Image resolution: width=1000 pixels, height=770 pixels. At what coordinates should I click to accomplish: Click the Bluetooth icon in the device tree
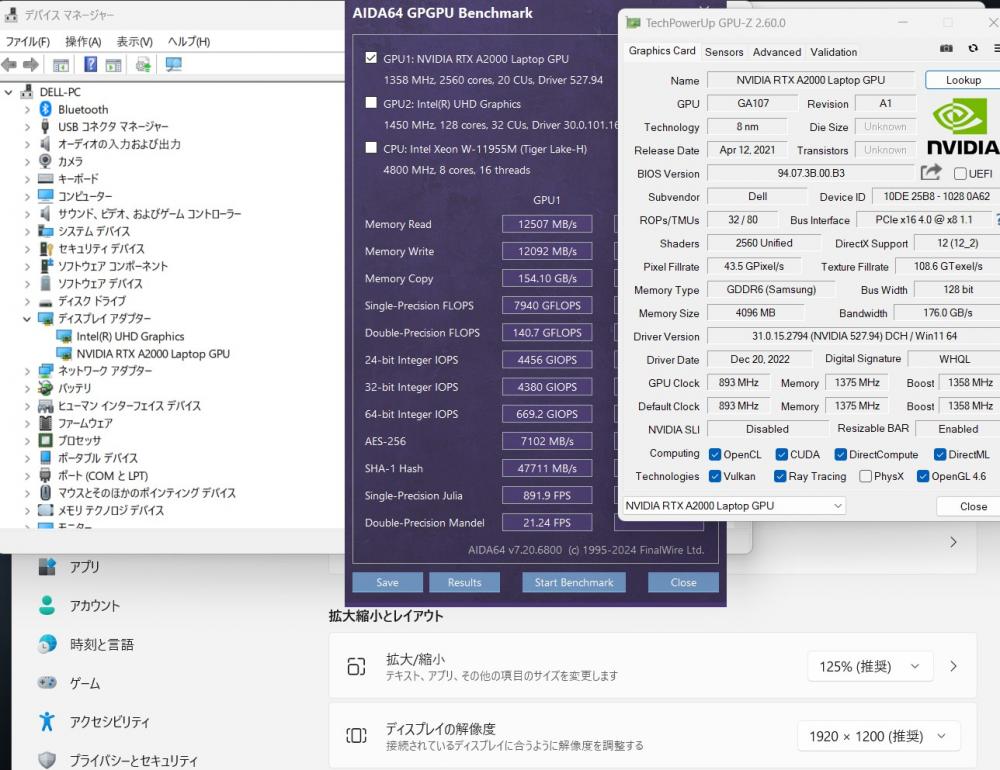tap(45, 109)
